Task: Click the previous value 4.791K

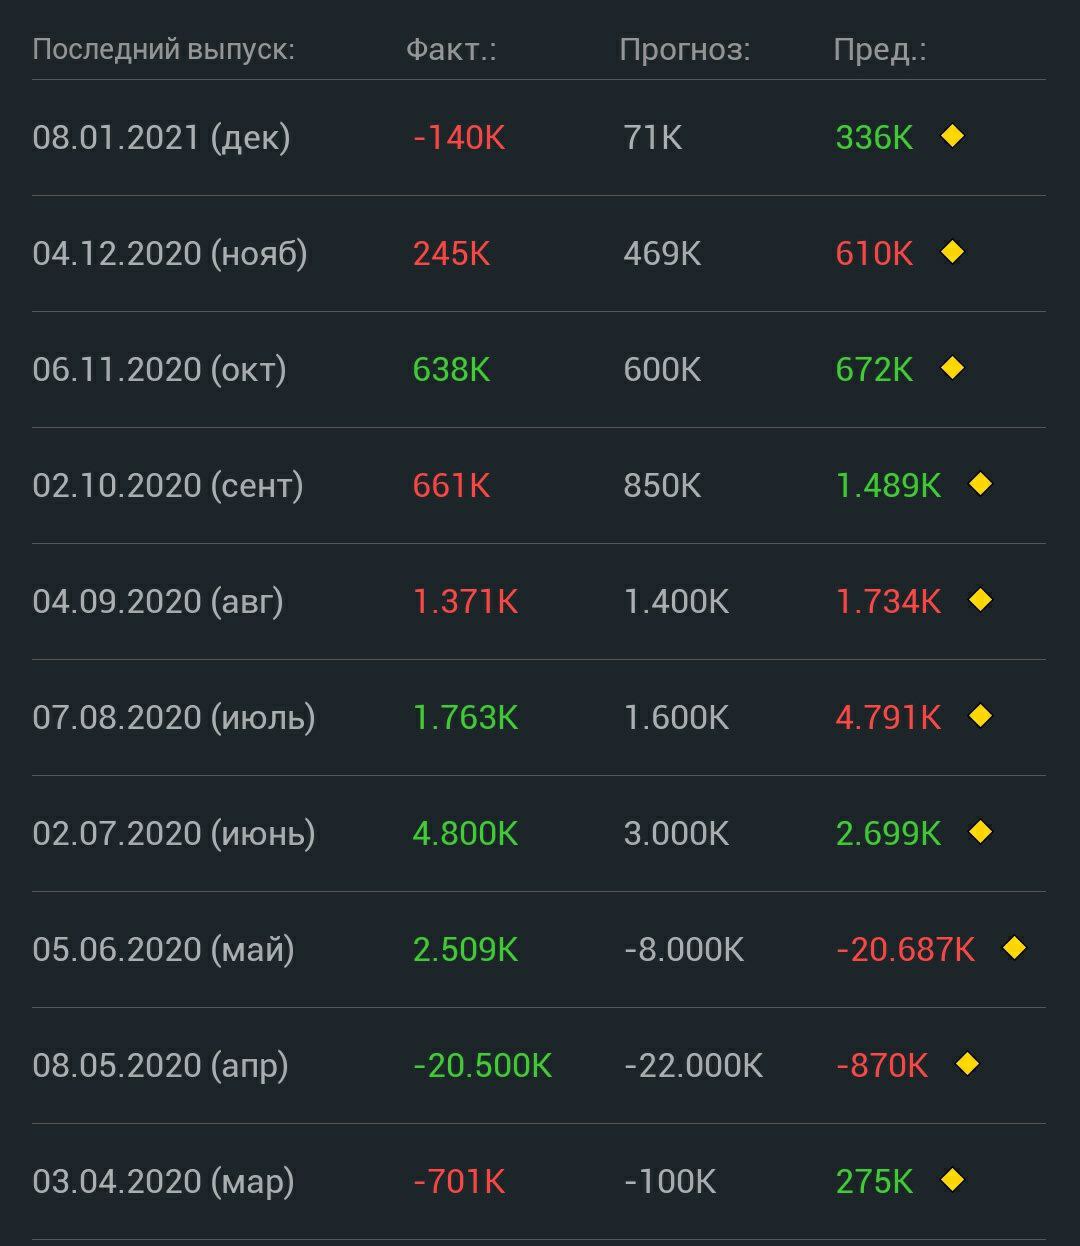Action: click(x=889, y=718)
